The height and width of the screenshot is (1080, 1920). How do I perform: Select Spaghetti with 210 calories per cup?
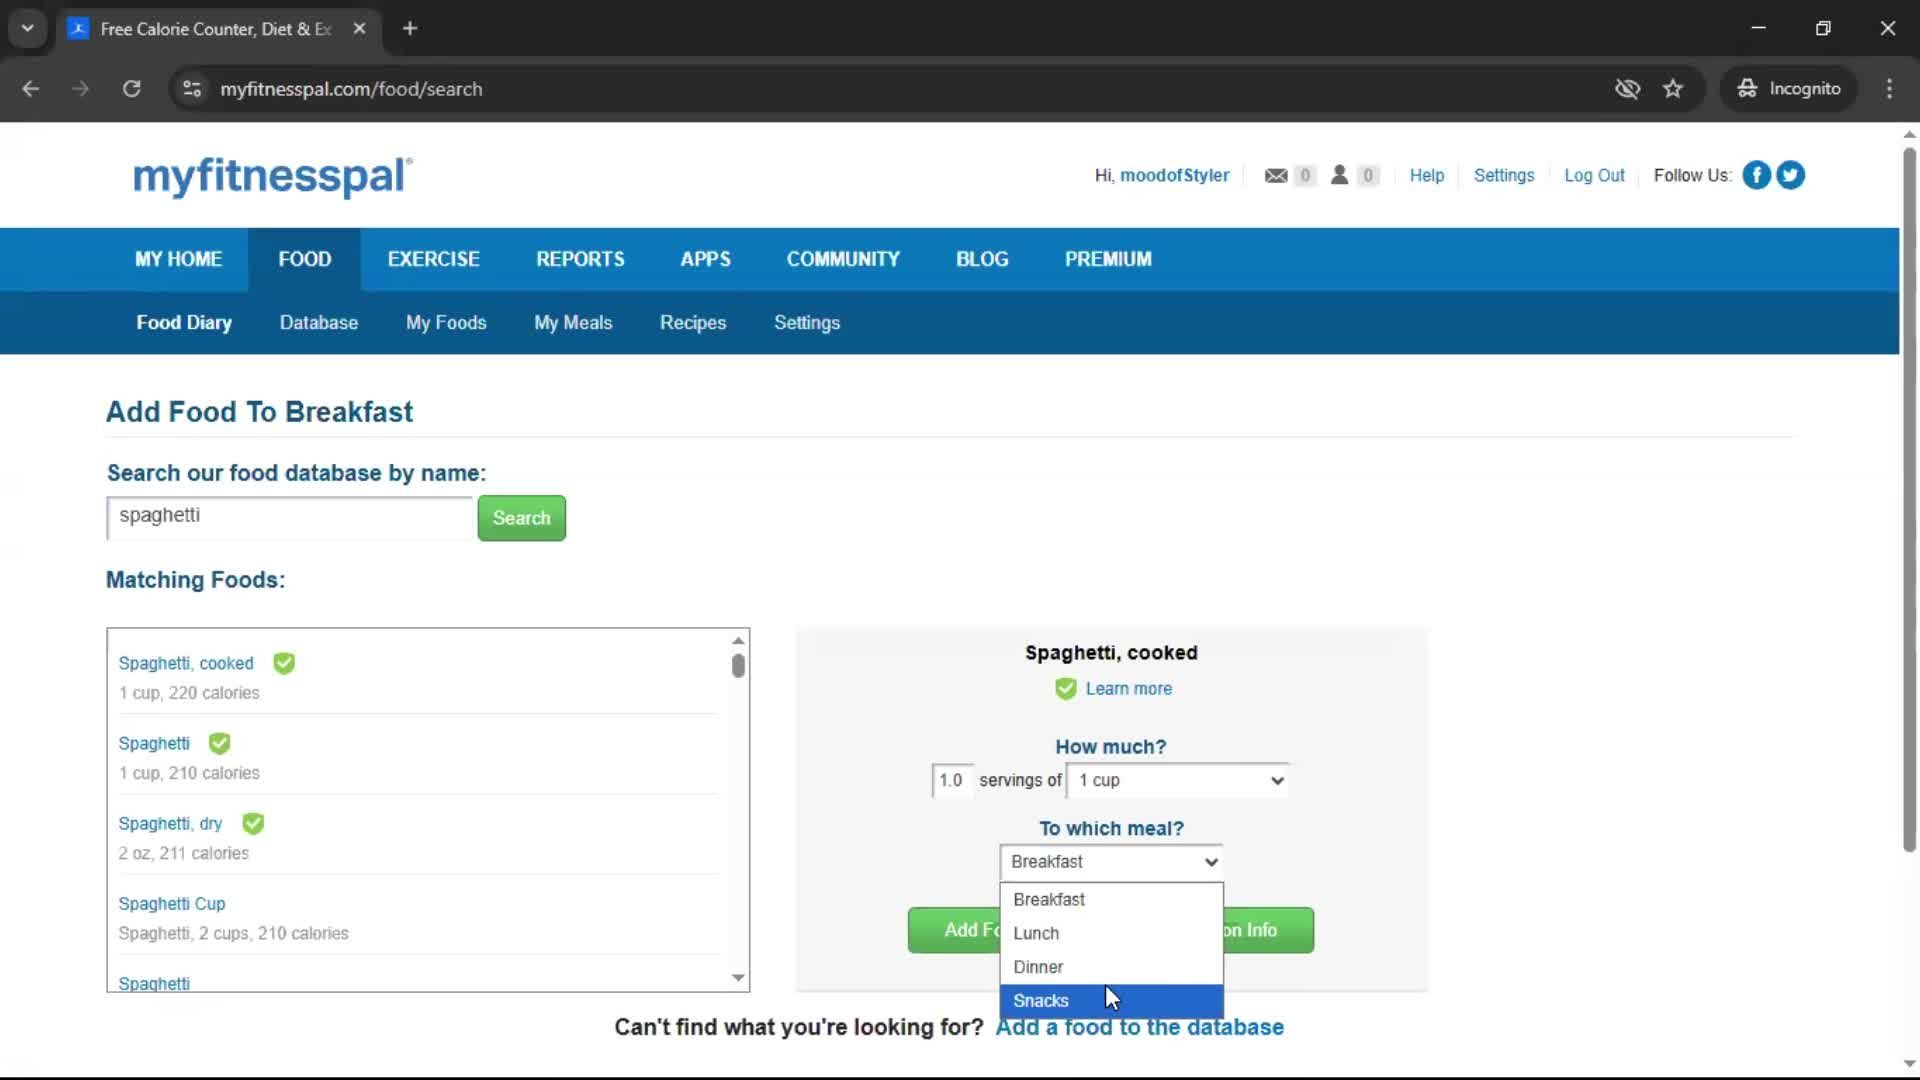pyautogui.click(x=154, y=744)
